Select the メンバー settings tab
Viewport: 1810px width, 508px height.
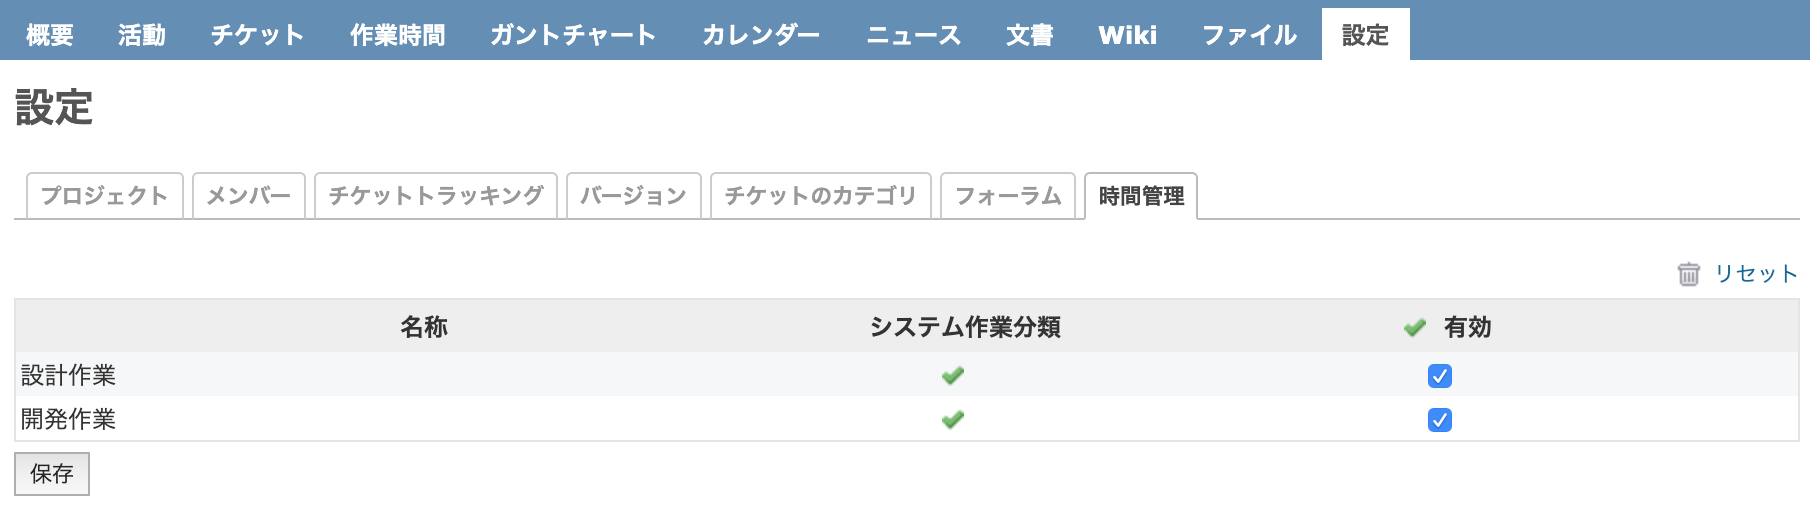pos(249,196)
